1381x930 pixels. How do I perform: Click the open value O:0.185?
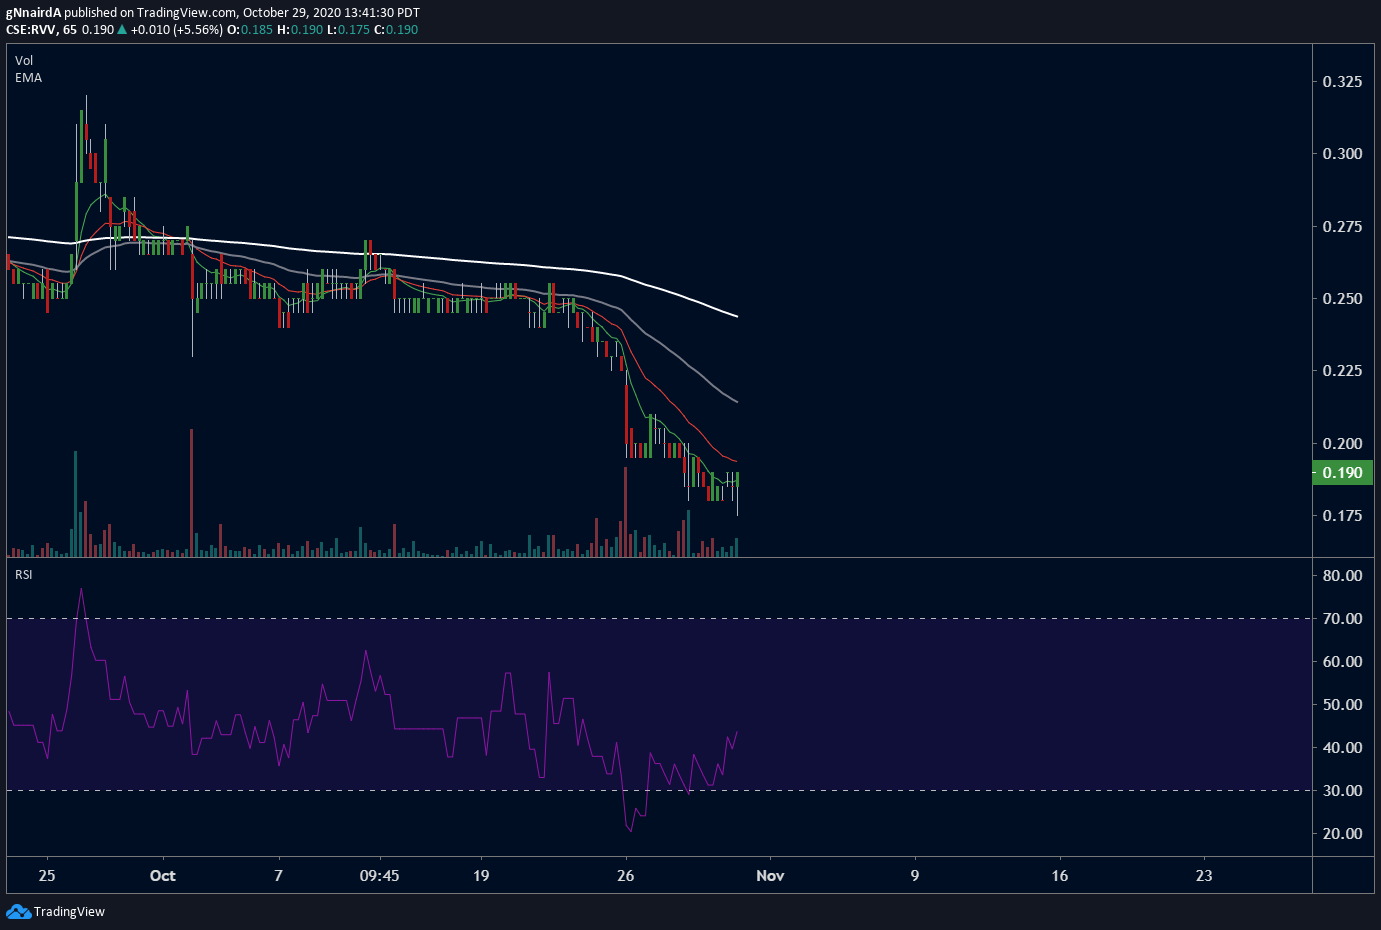pos(250,30)
